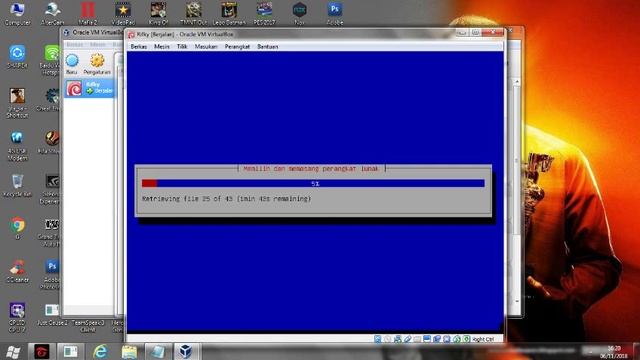Viewport: 640px width, 360px height.
Task: Open the Berkas menu in VM window
Action: click(x=138, y=47)
